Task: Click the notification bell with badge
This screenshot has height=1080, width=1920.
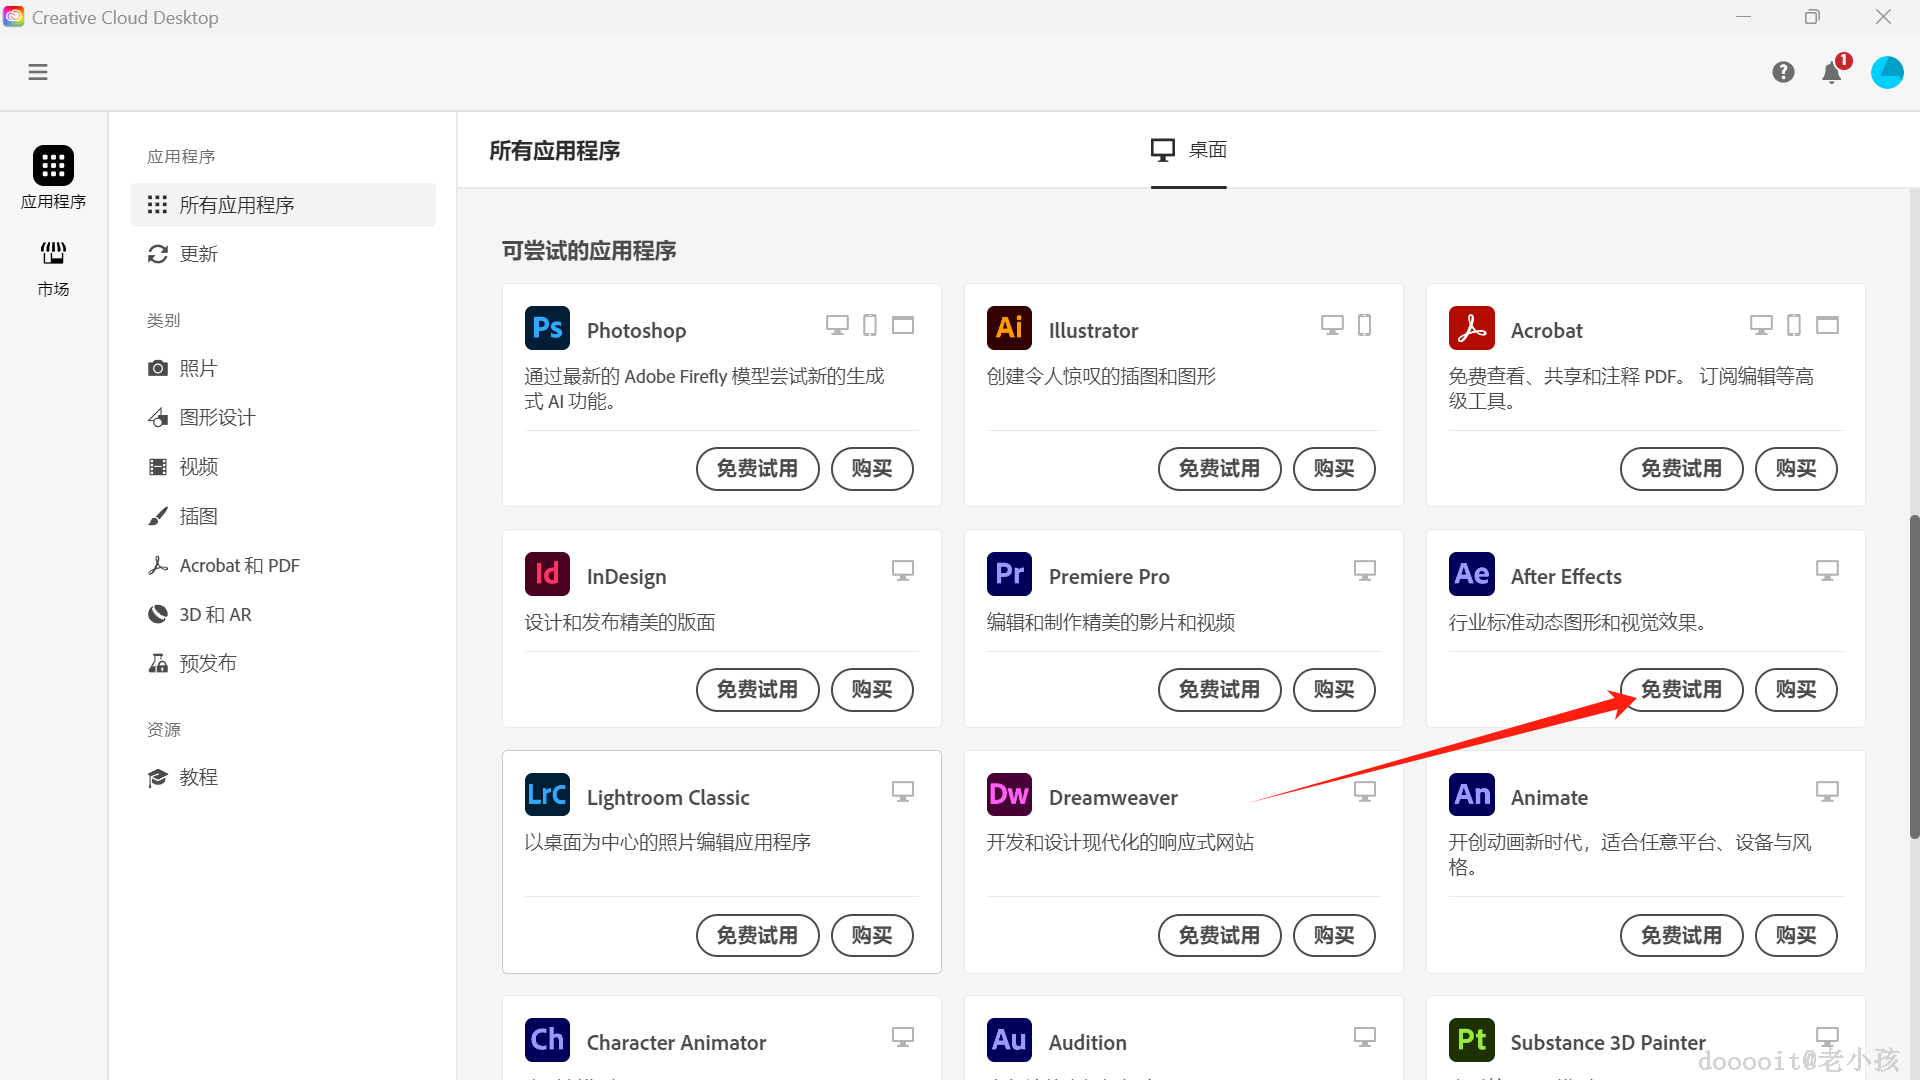Action: coord(1832,72)
